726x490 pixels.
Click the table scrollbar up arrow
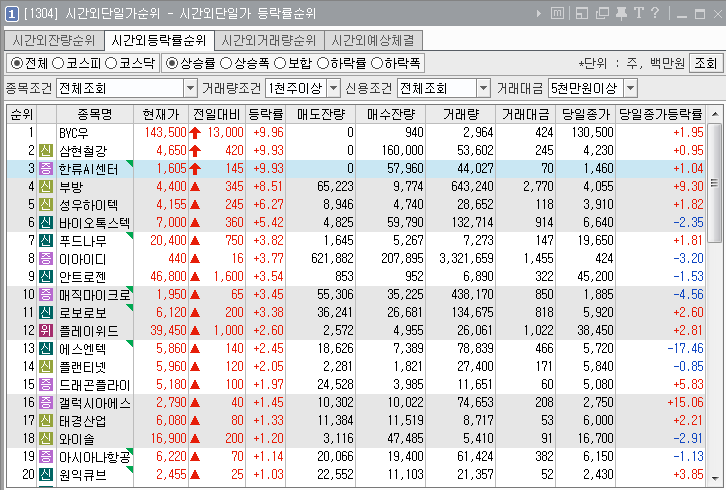point(715,114)
